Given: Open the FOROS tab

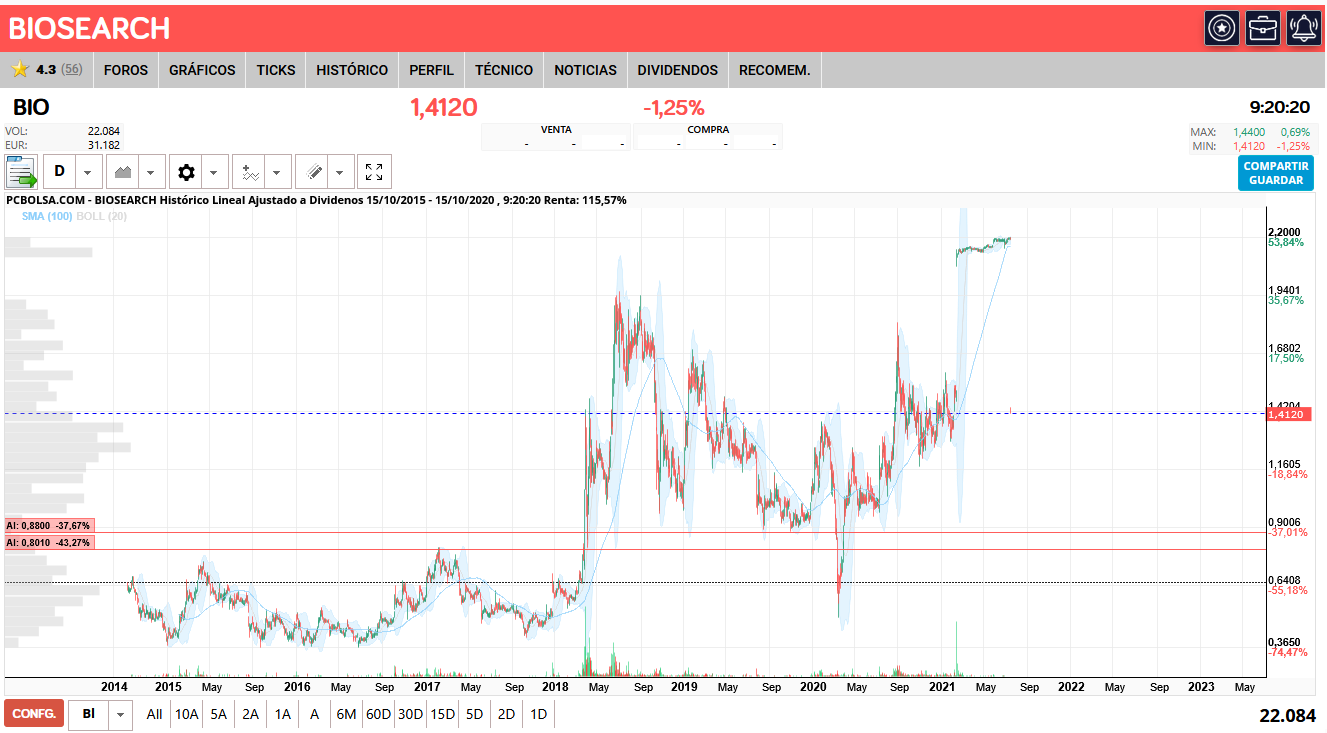Looking at the screenshot, I should [126, 70].
